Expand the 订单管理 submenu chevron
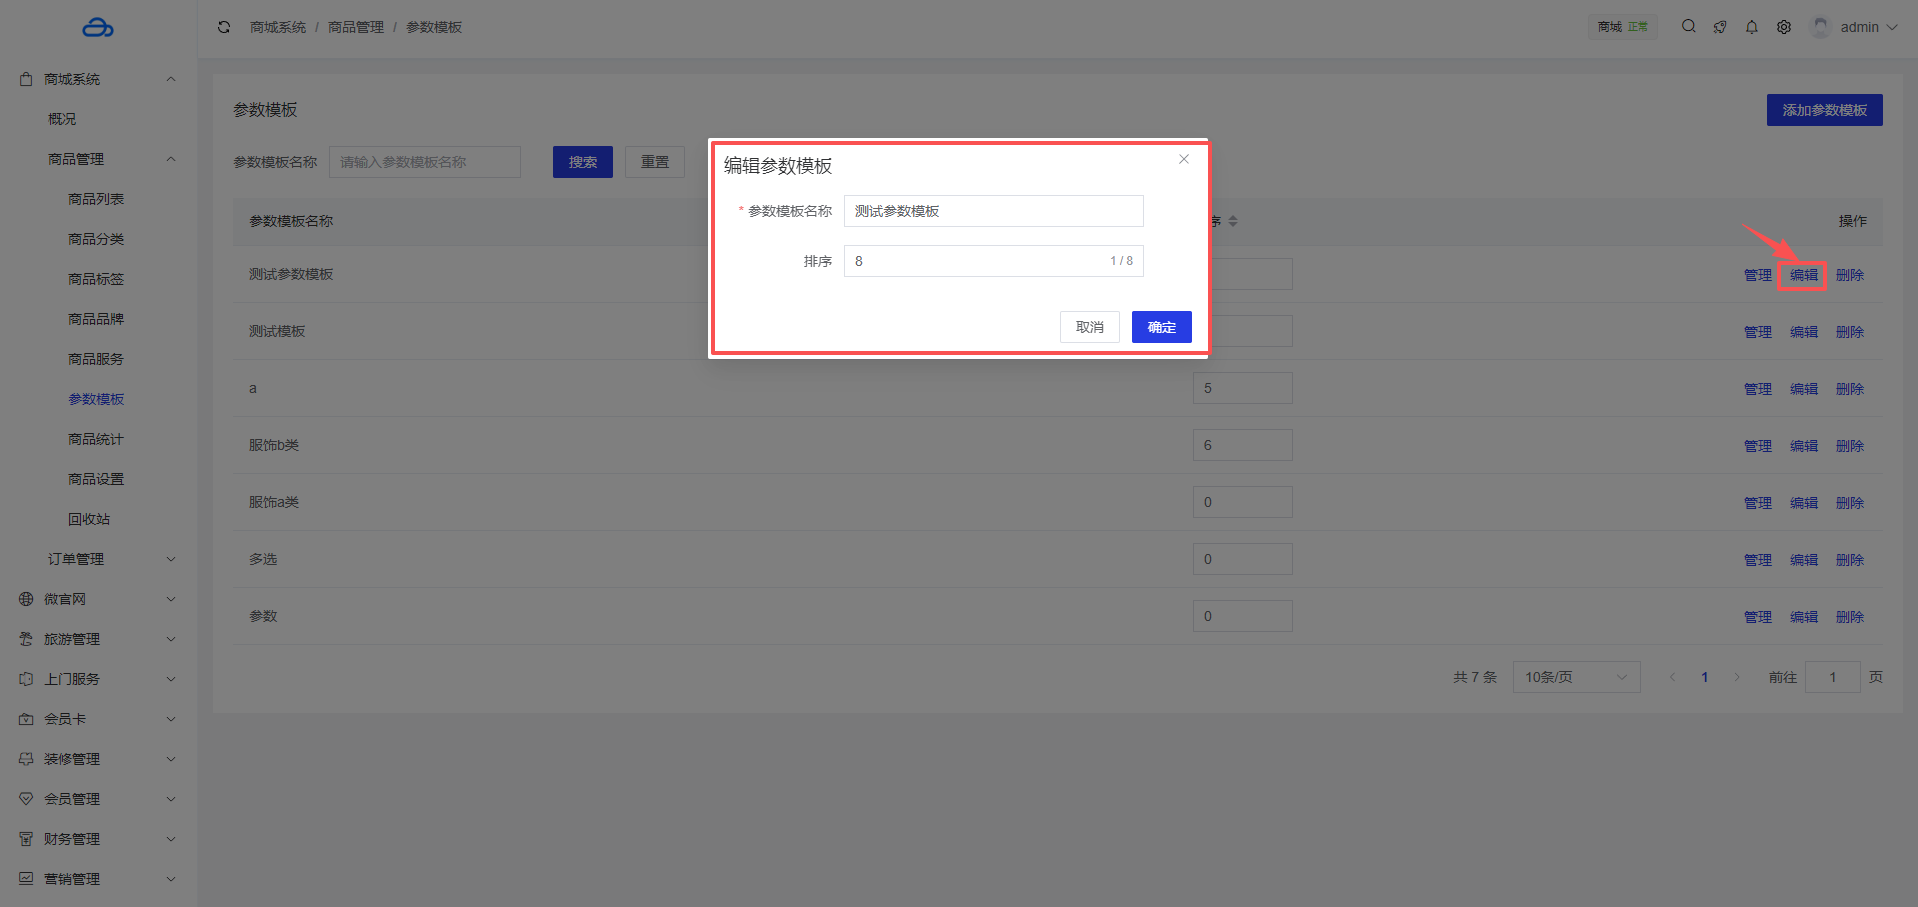Viewport: 1918px width, 907px height. tap(171, 559)
